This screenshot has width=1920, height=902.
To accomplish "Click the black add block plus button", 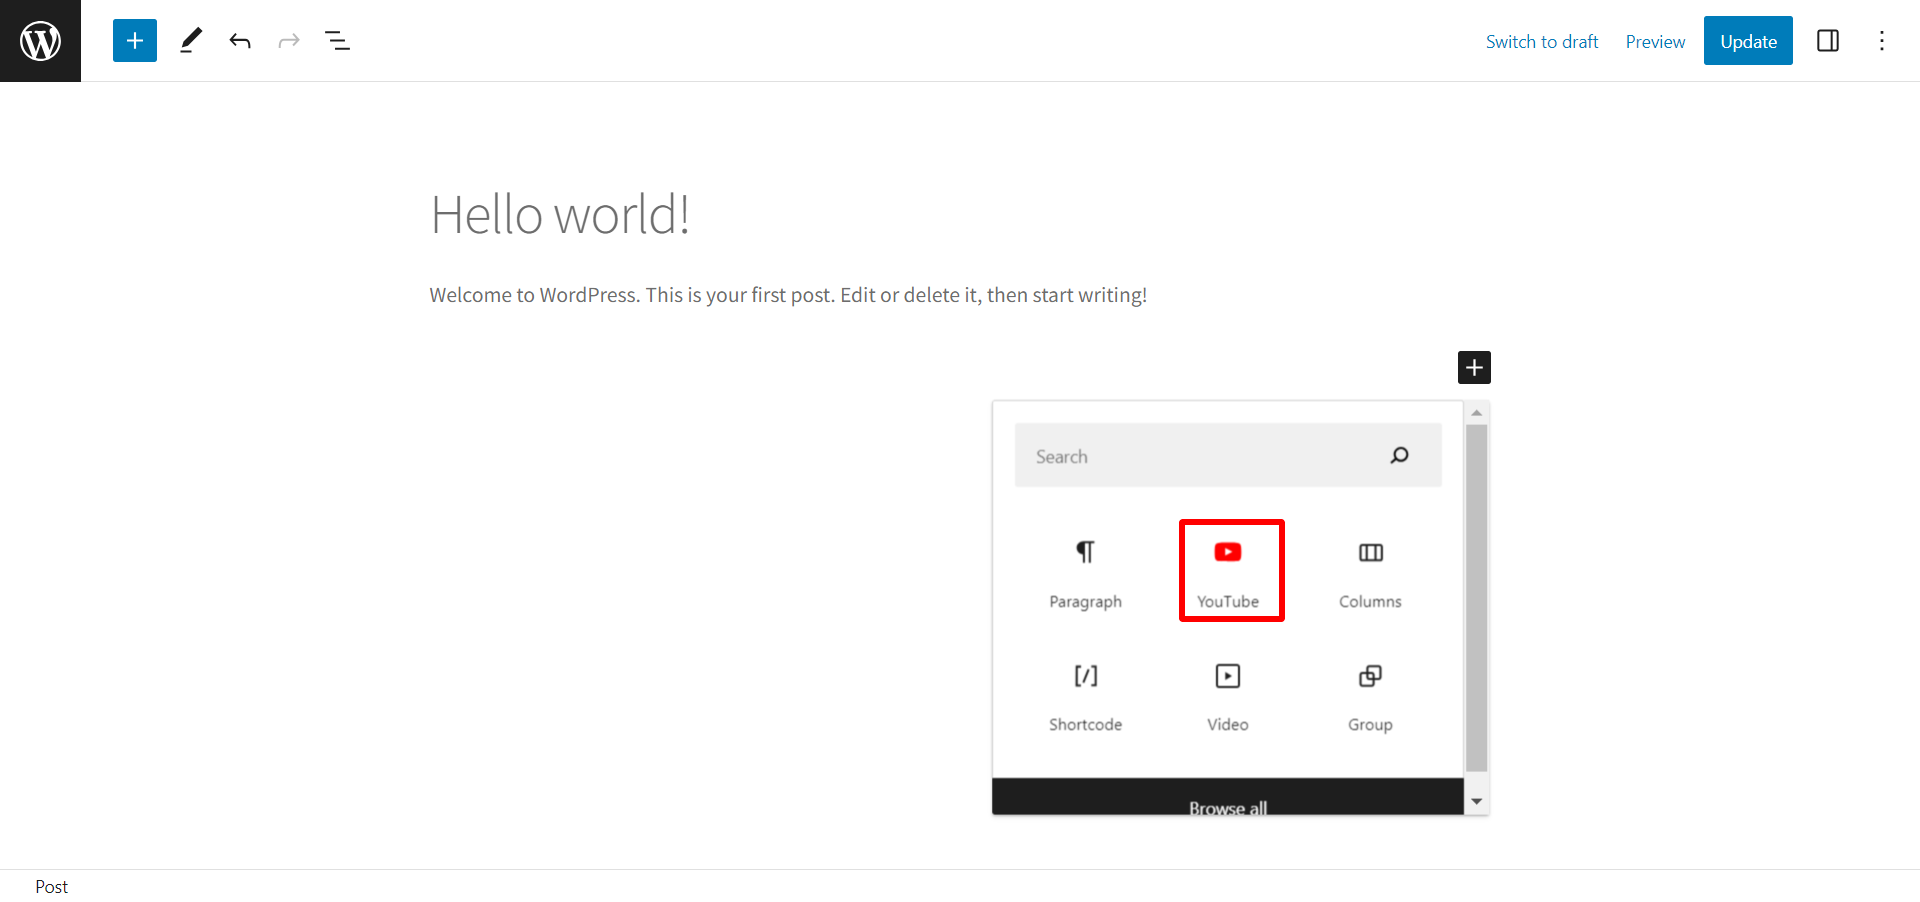I will [x=1474, y=367].
